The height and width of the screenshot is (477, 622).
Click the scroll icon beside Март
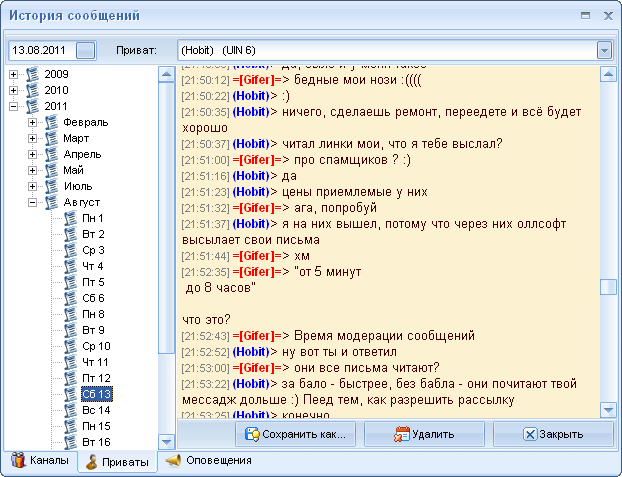(52, 138)
